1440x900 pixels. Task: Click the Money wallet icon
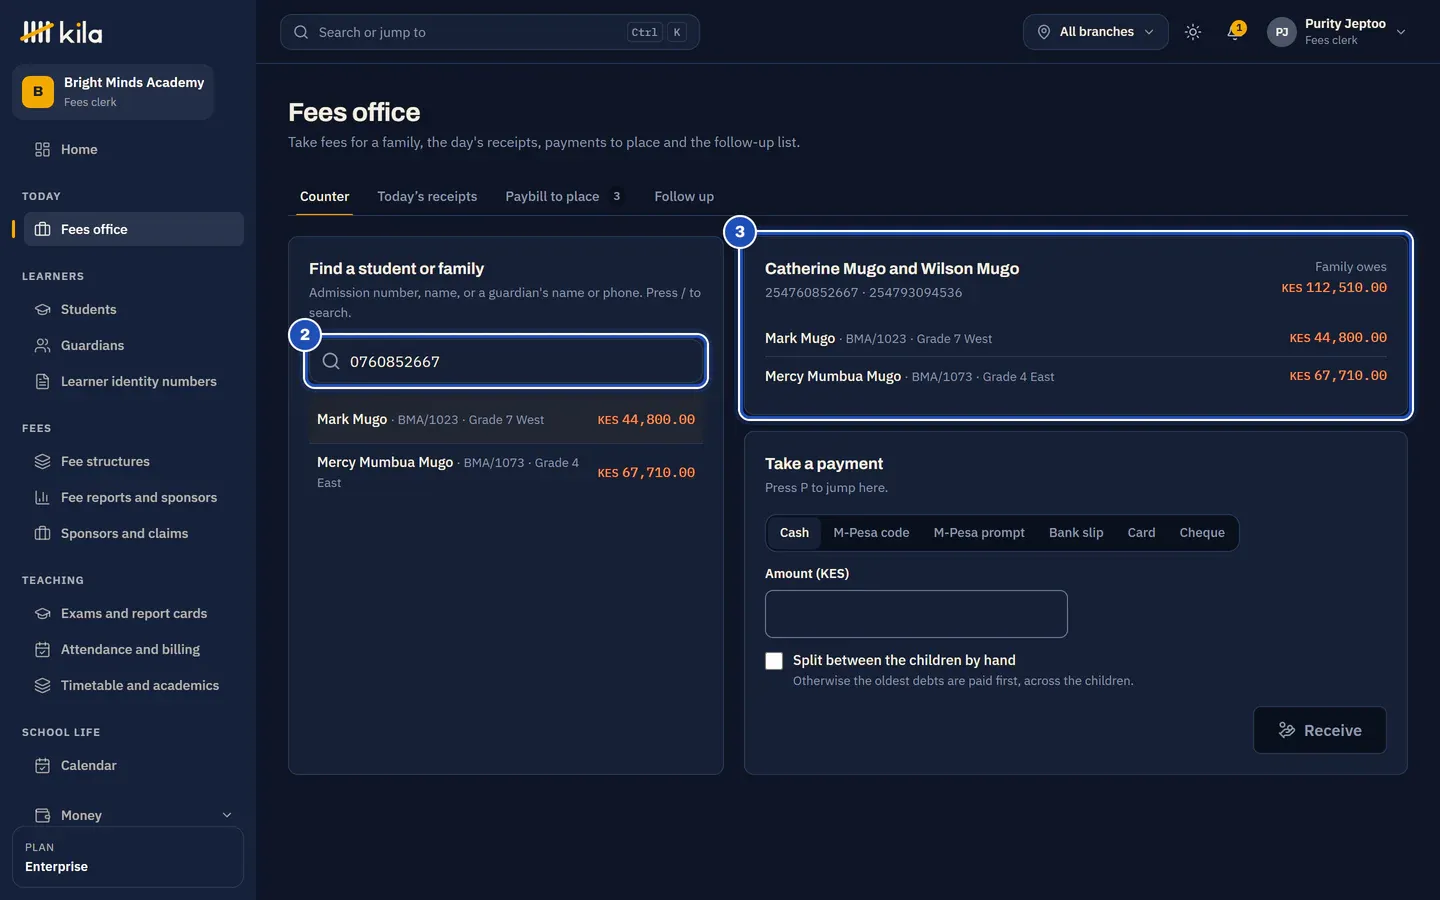point(42,815)
